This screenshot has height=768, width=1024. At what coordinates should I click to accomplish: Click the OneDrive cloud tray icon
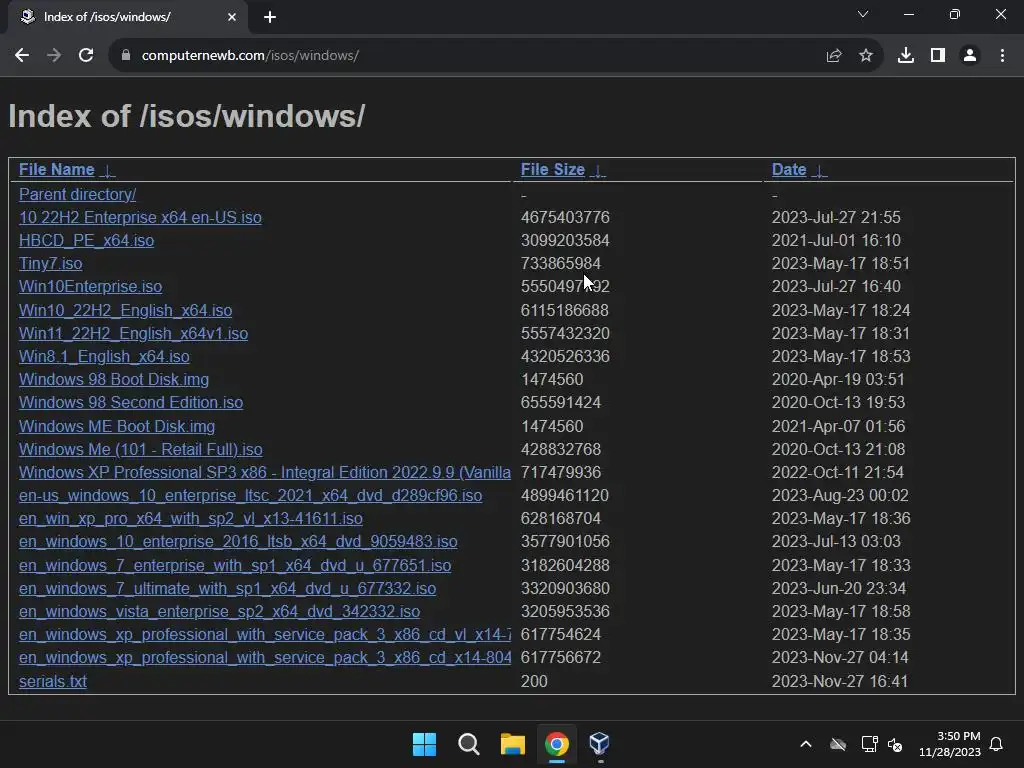[x=838, y=744]
